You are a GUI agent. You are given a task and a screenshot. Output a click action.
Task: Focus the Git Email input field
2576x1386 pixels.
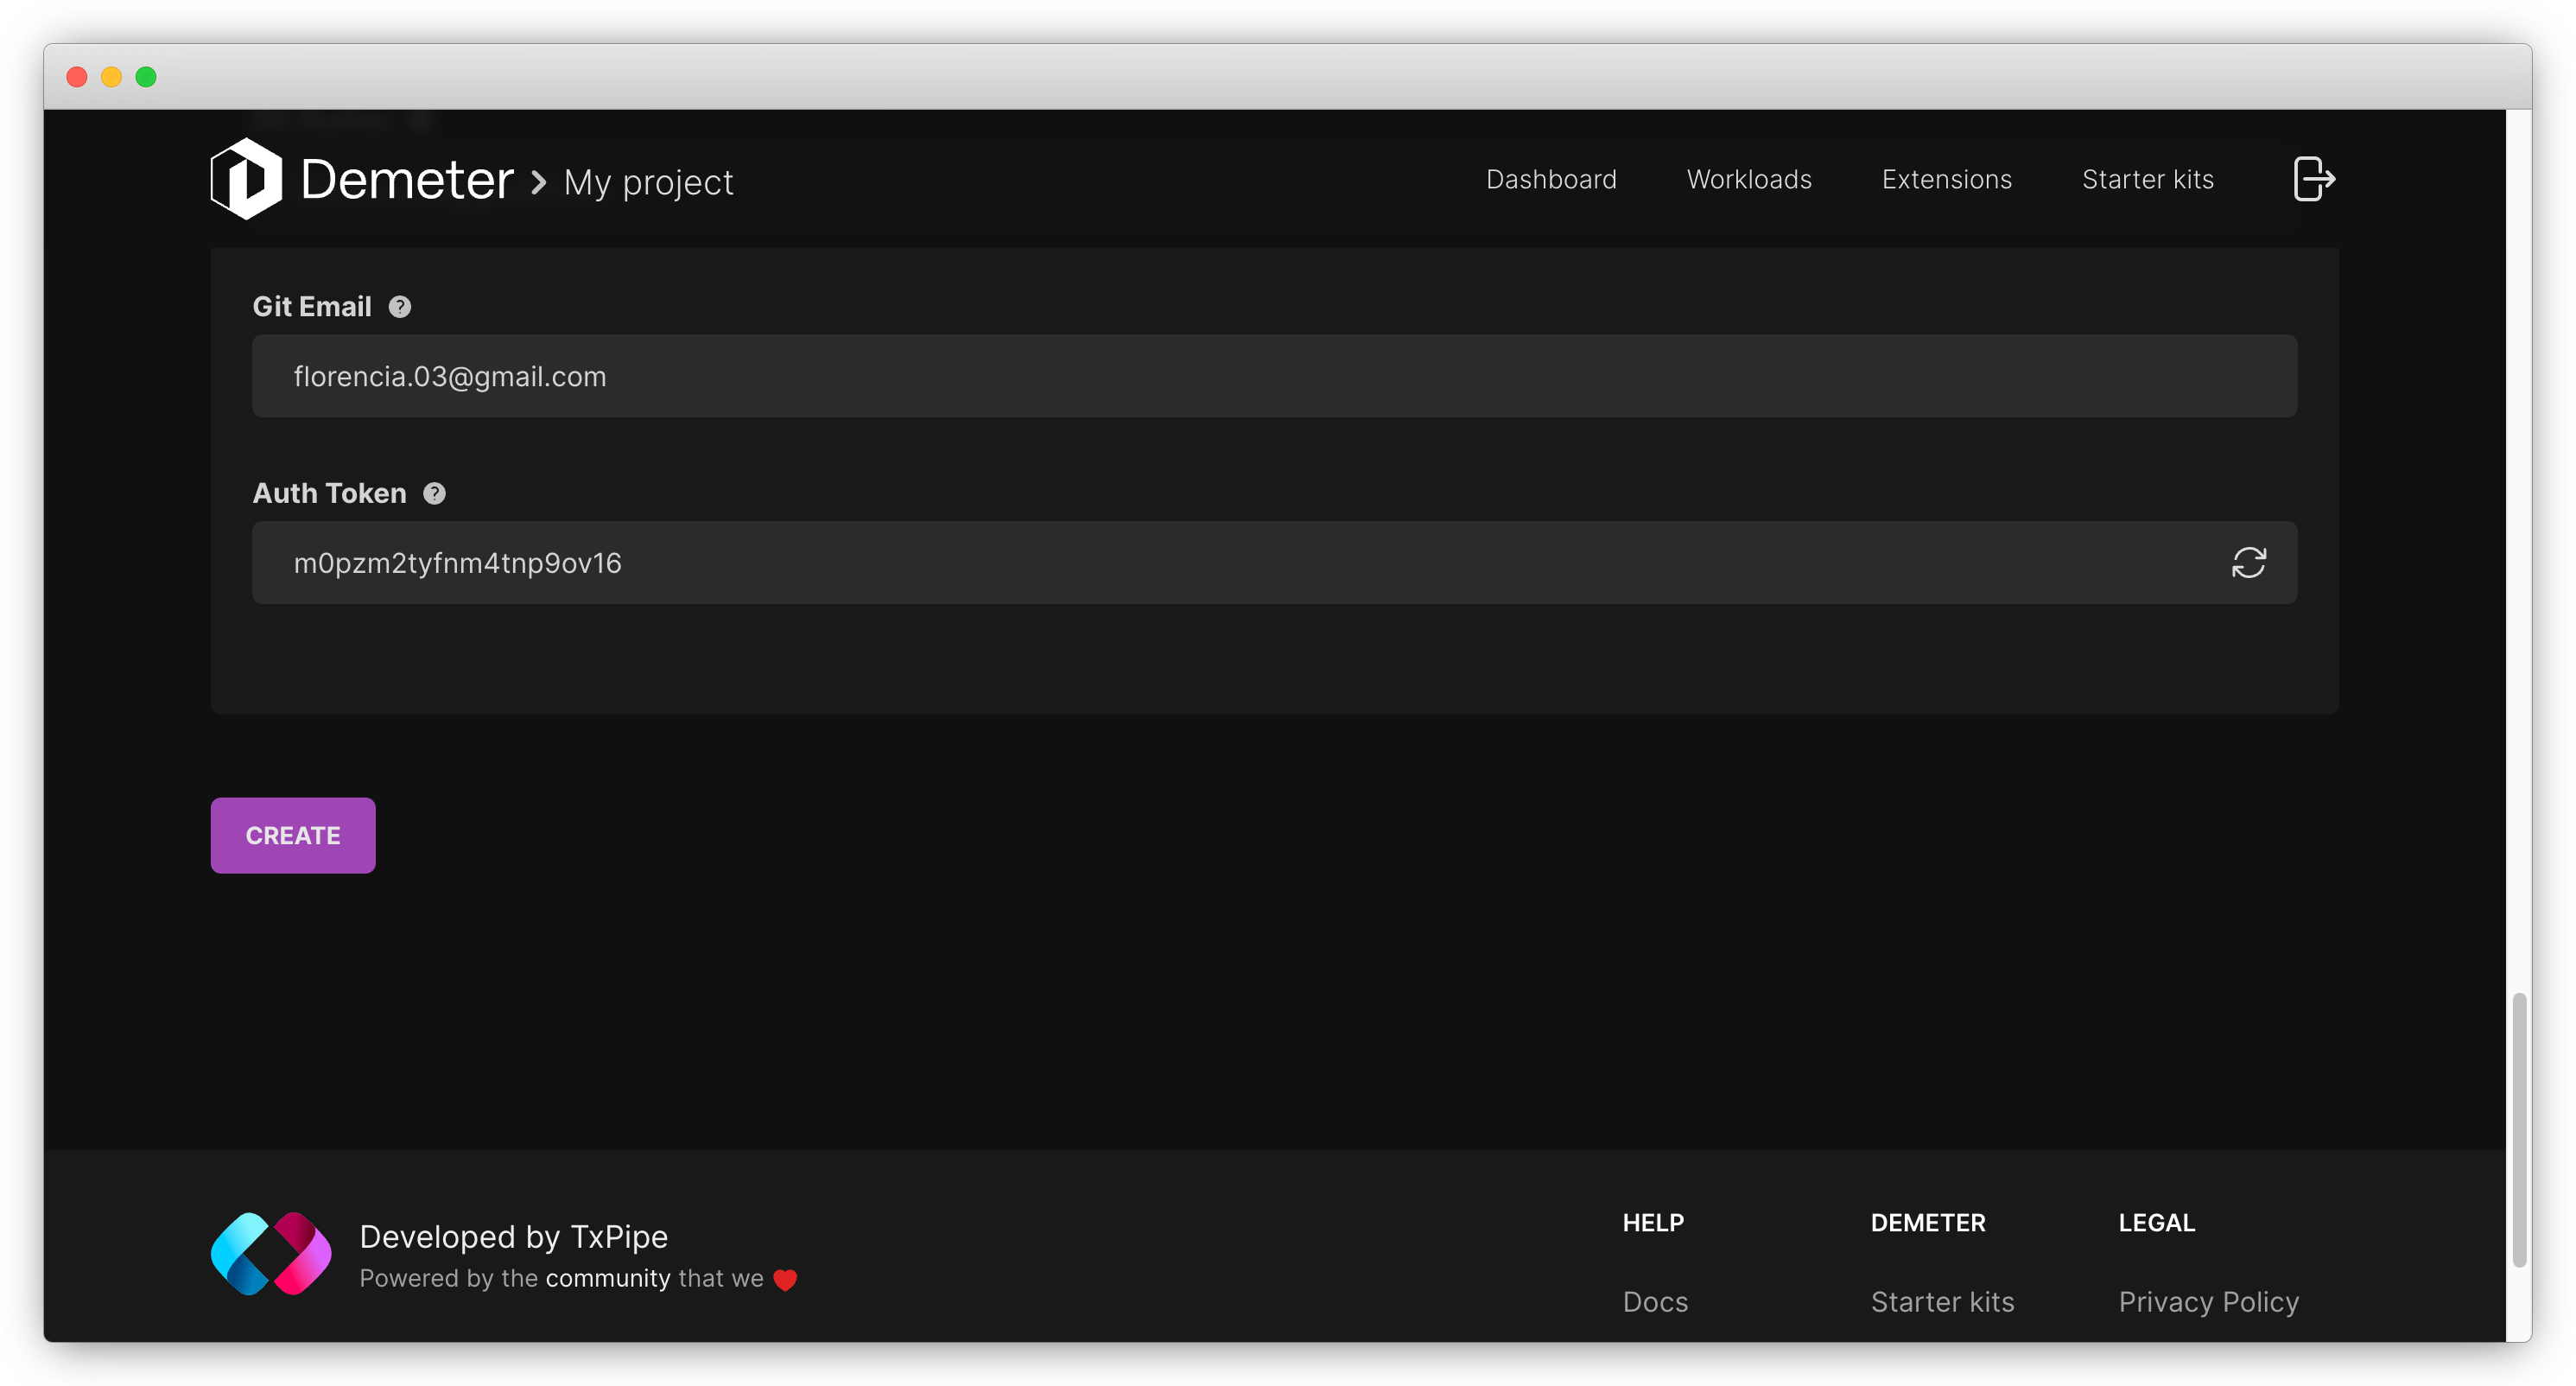coord(1274,376)
